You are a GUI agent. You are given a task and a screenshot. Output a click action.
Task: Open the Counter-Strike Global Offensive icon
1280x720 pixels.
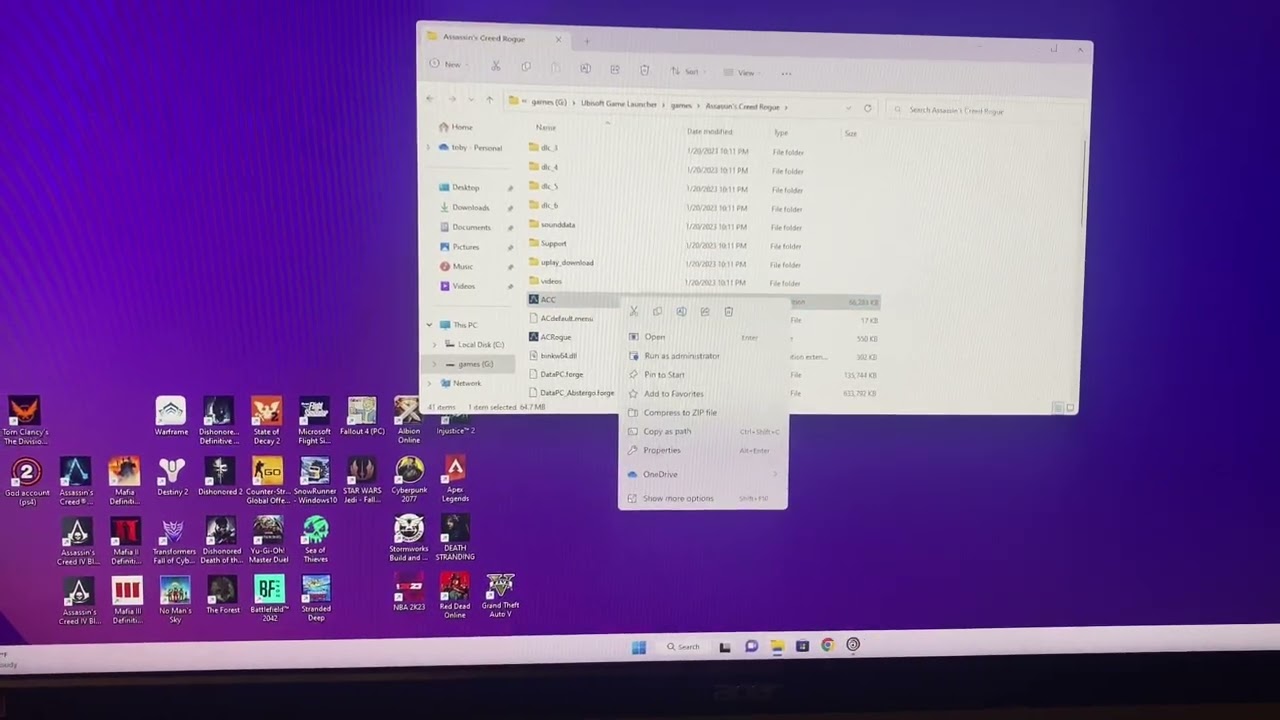coord(267,481)
